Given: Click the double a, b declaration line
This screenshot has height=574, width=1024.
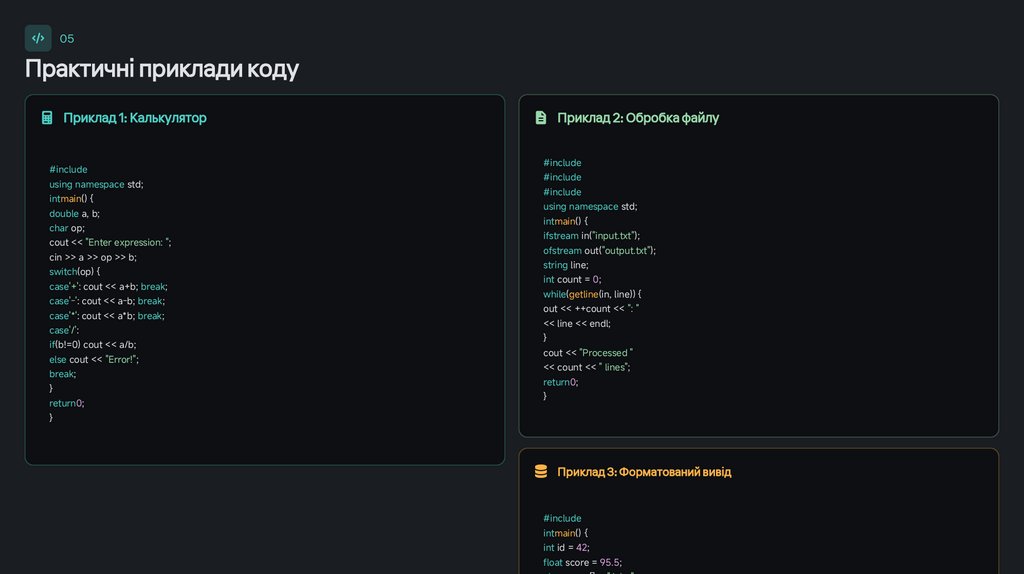Looking at the screenshot, I should click(x=74, y=213).
